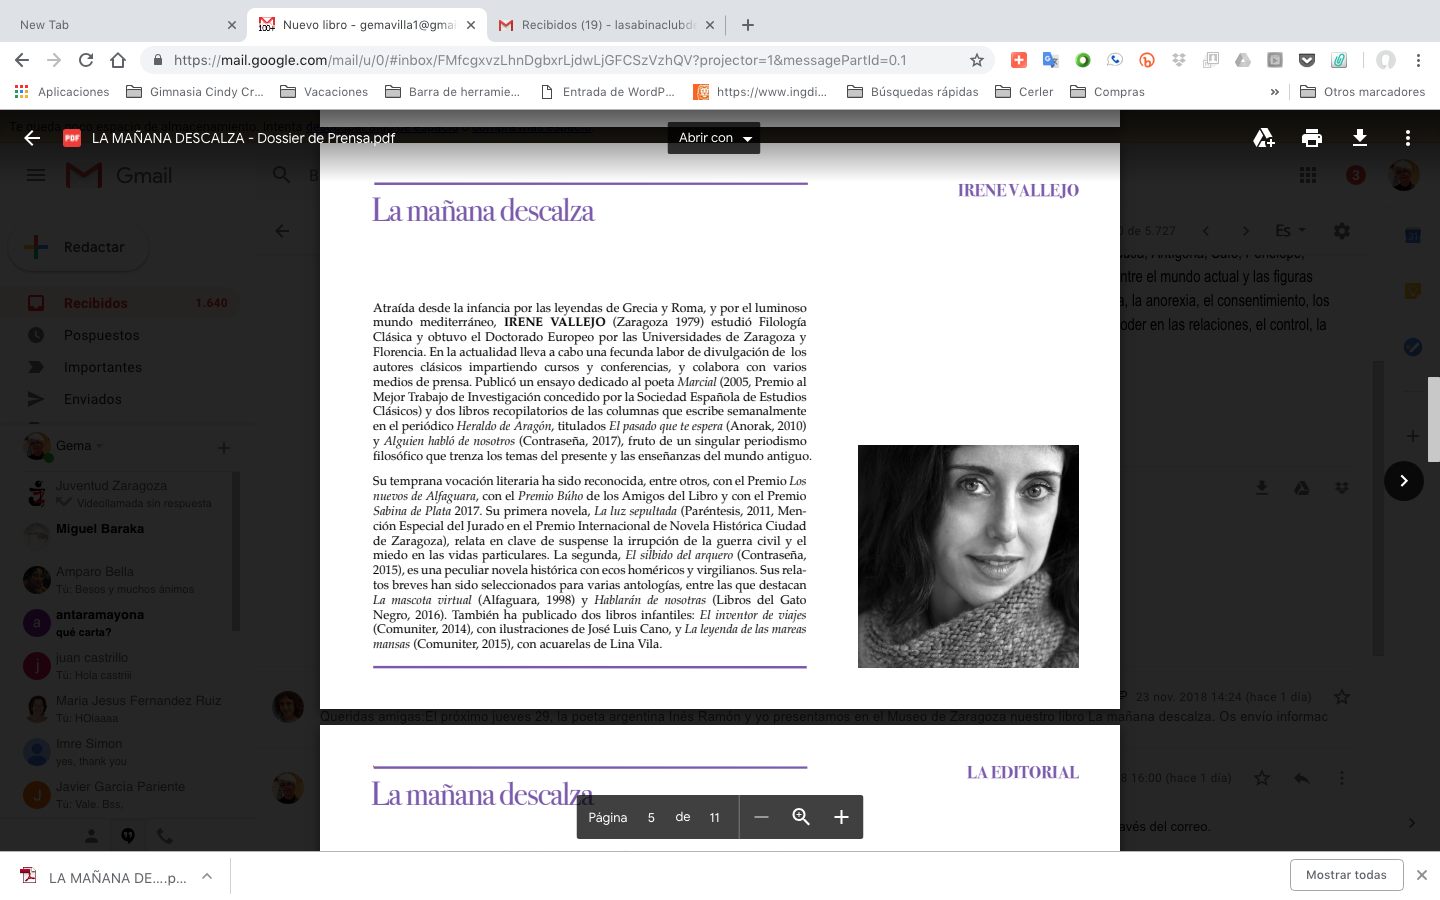
Task: Click the magnifier fit-to-width zoom icon
Action: (x=801, y=817)
